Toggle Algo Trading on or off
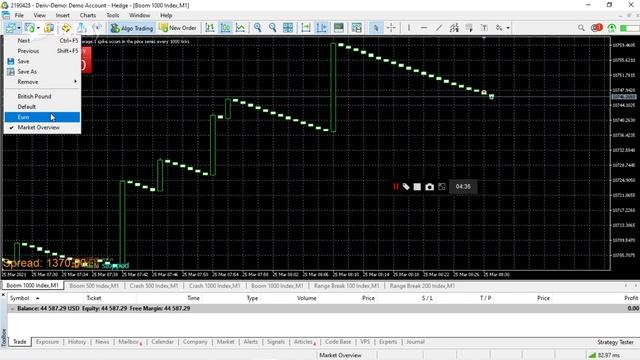The width and height of the screenshot is (640, 360). point(132,28)
